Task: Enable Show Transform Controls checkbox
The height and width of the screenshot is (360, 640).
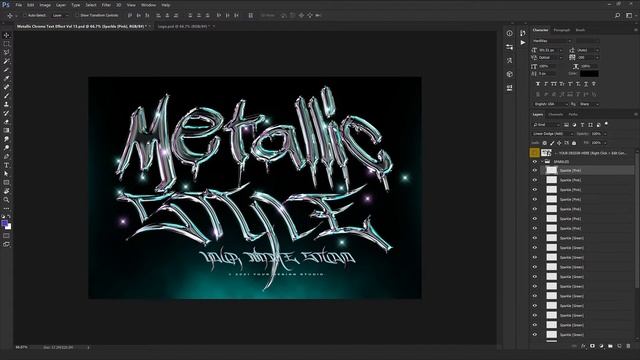Action: (77, 16)
